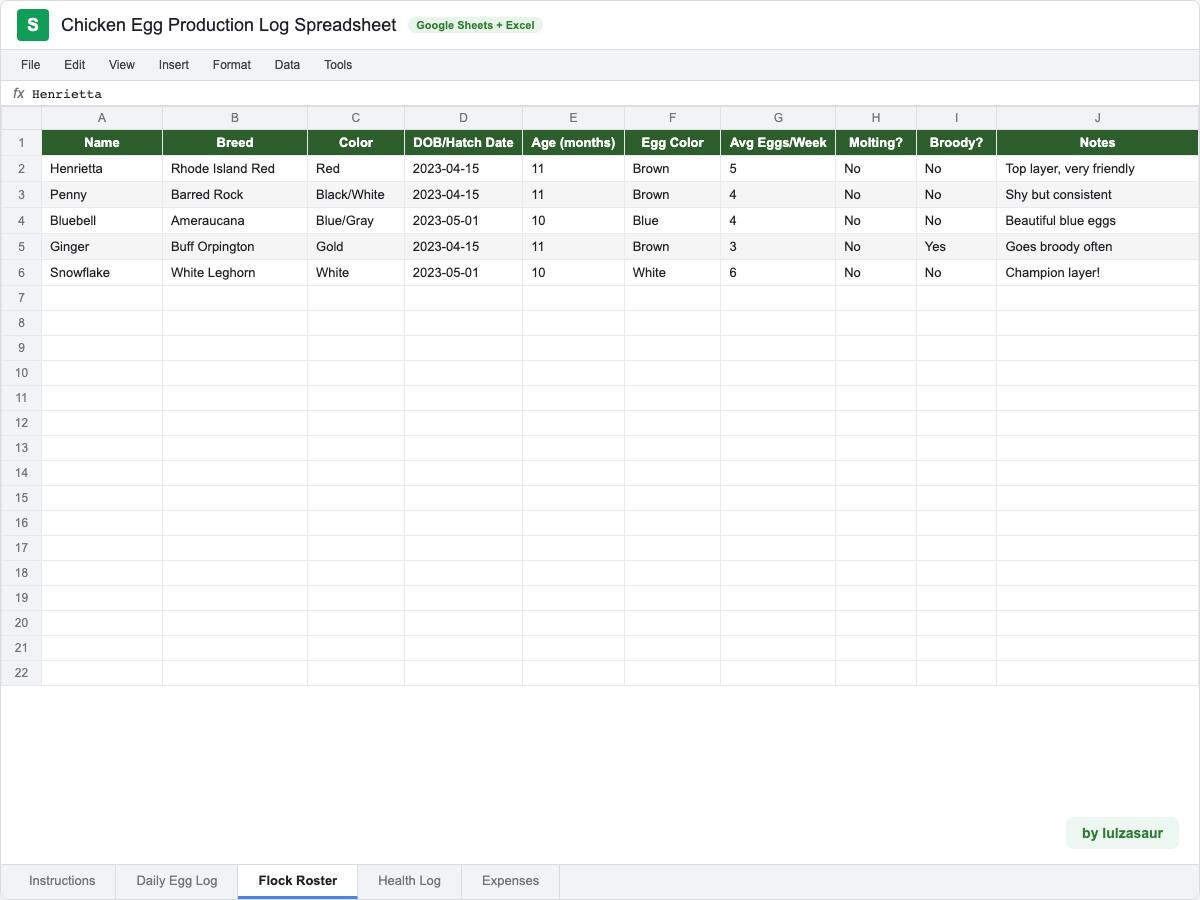1200x900 pixels.
Task: Click the Buff Orpington breed cell
Action: pyautogui.click(x=235, y=247)
